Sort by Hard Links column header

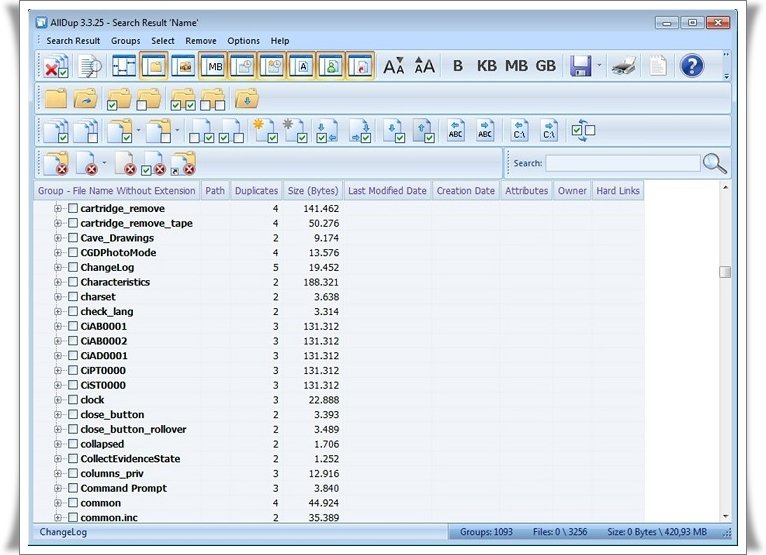point(618,191)
